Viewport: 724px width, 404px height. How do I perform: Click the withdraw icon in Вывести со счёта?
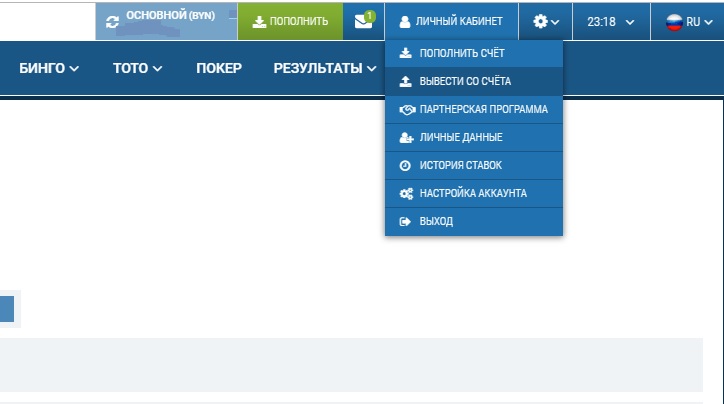[405, 81]
